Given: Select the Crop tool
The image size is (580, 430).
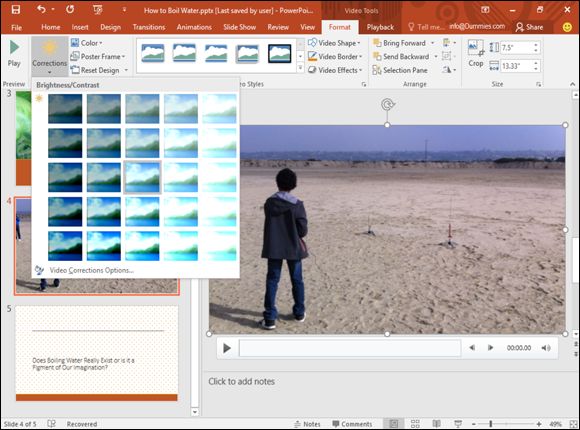Looking at the screenshot, I should click(x=476, y=54).
